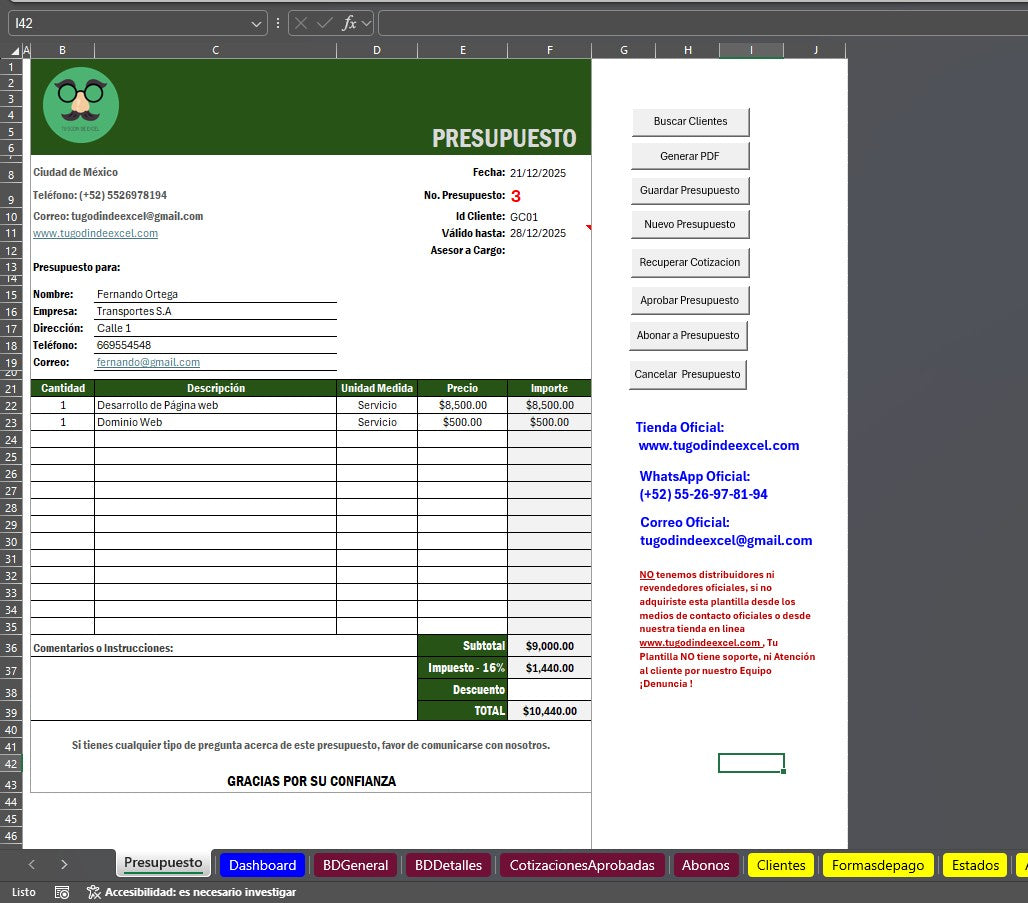This screenshot has height=903, width=1028.
Task: Click the left sheet navigation arrow
Action: [x=31, y=864]
